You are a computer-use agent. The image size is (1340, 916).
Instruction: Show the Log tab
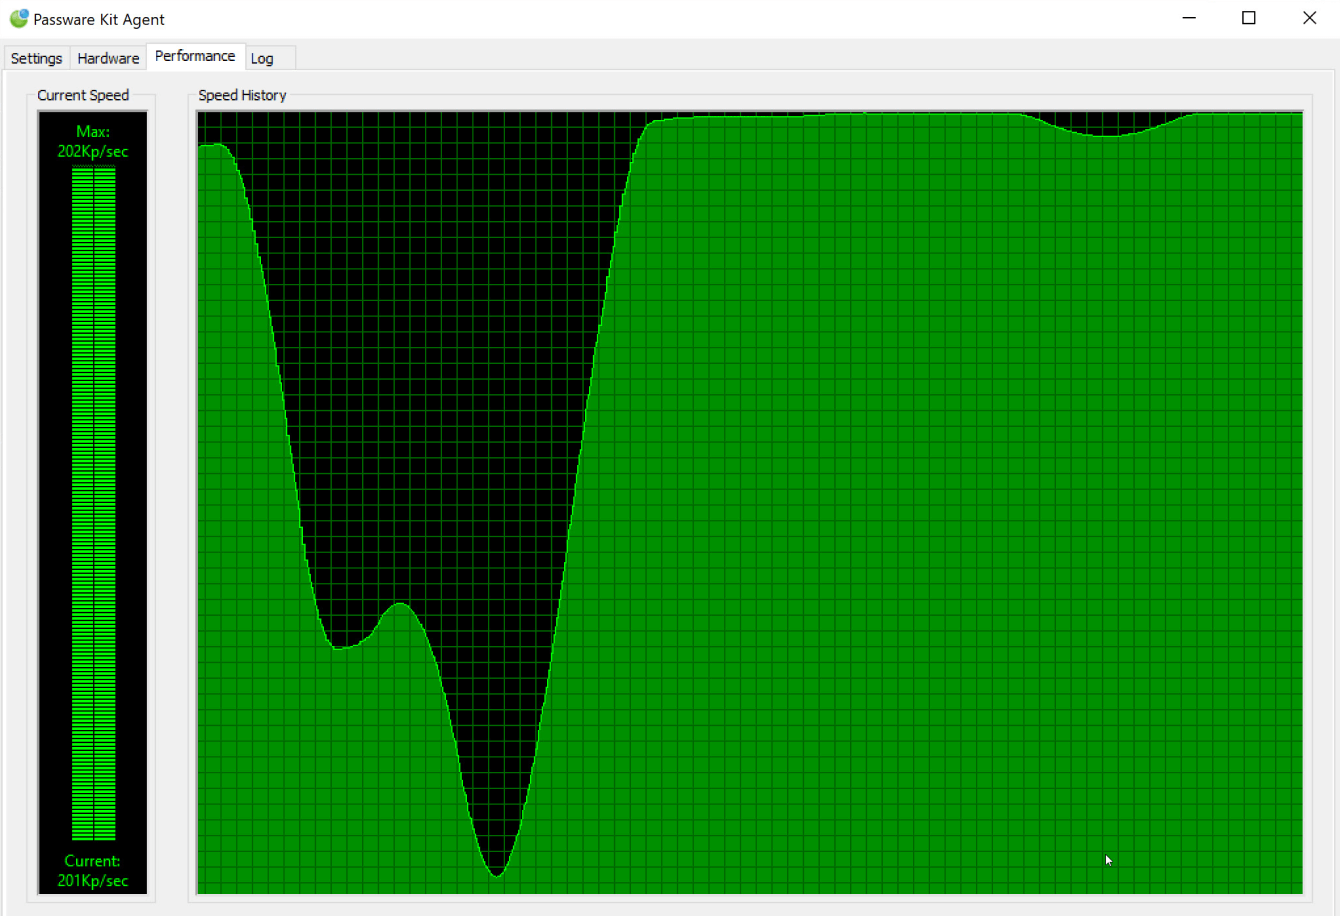pyautogui.click(x=262, y=58)
